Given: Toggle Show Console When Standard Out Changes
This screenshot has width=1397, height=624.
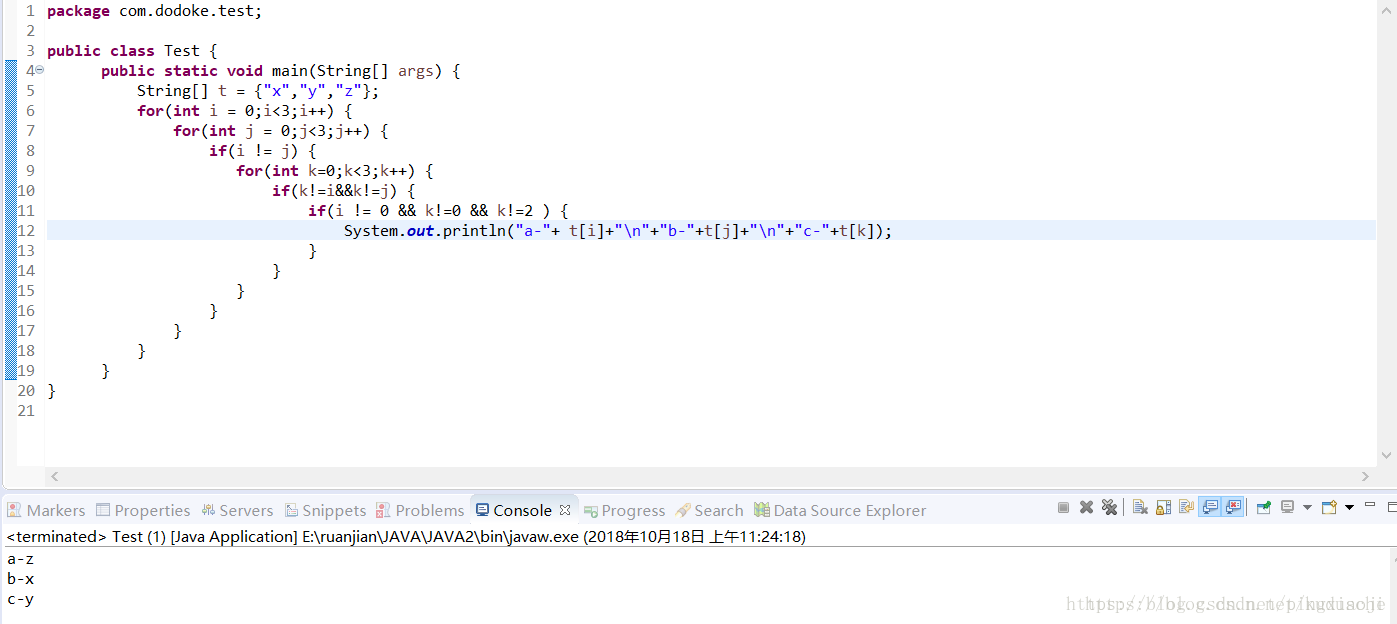Looking at the screenshot, I should tap(1210, 508).
